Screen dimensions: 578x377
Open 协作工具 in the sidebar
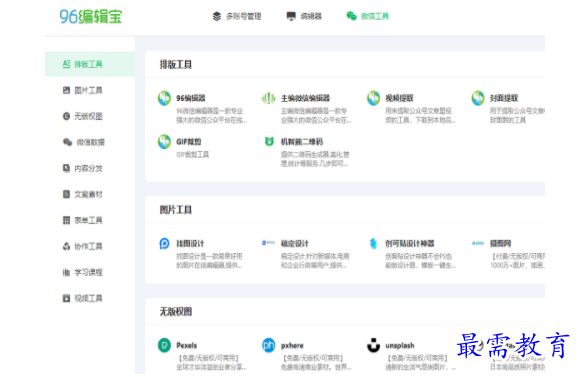pyautogui.click(x=90, y=246)
